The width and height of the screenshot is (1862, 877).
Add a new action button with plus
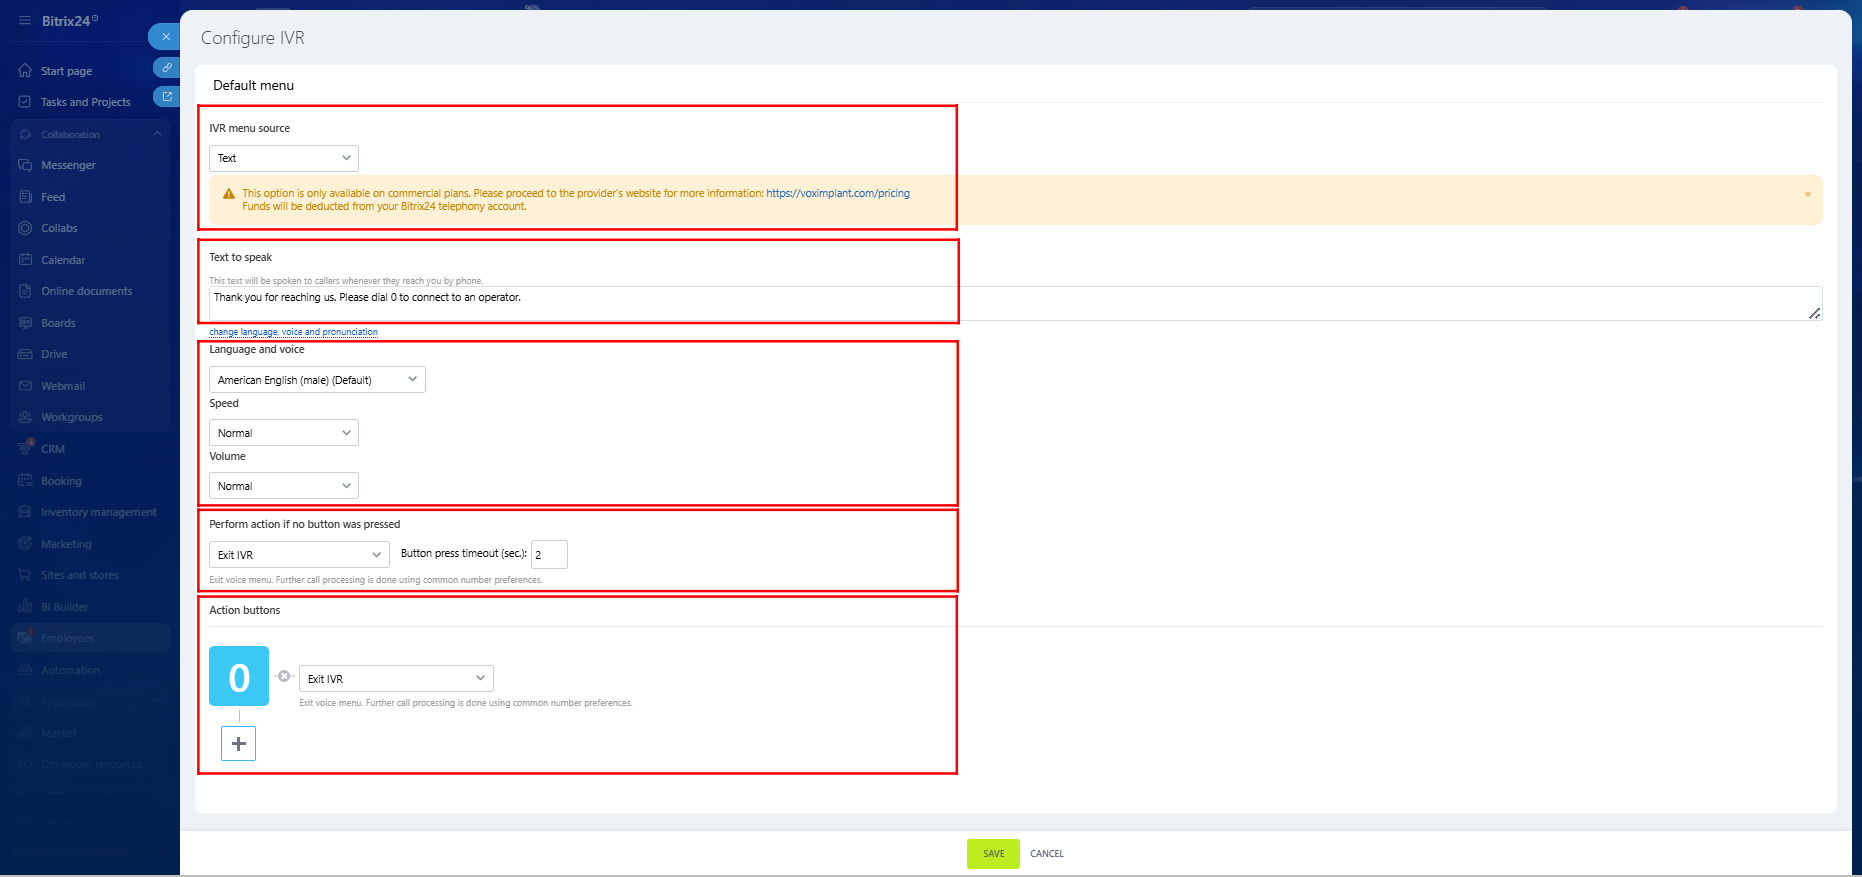[x=238, y=744]
